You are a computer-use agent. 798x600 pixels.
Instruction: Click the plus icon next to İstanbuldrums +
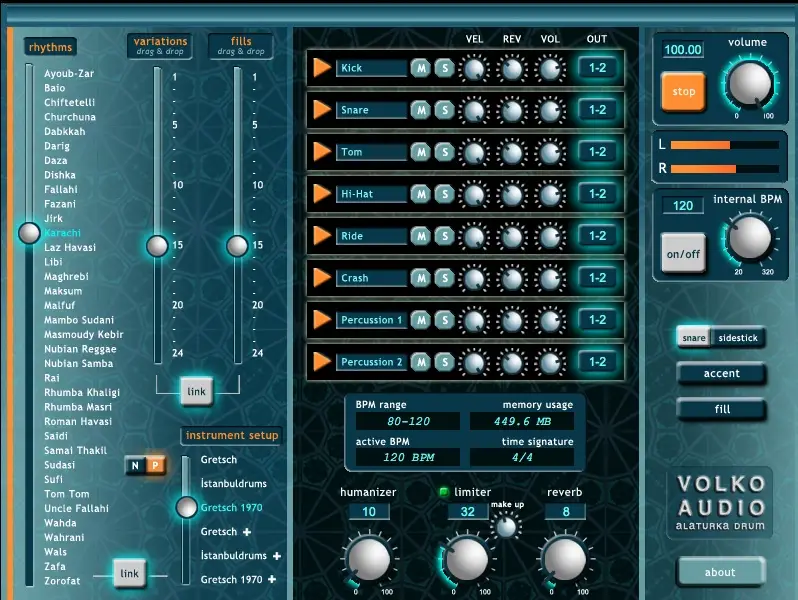click(277, 556)
